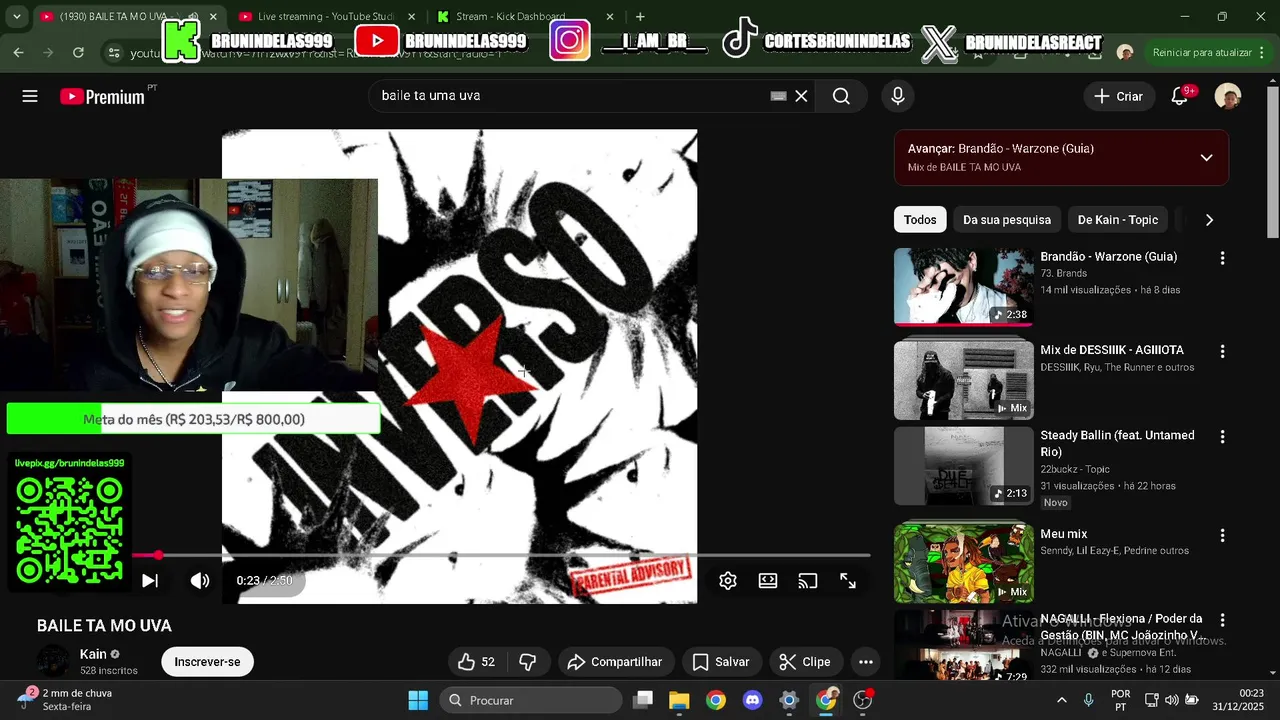The height and width of the screenshot is (720, 1280).
Task: Open the YouTube account avatar menu
Action: pyautogui.click(x=1227, y=96)
